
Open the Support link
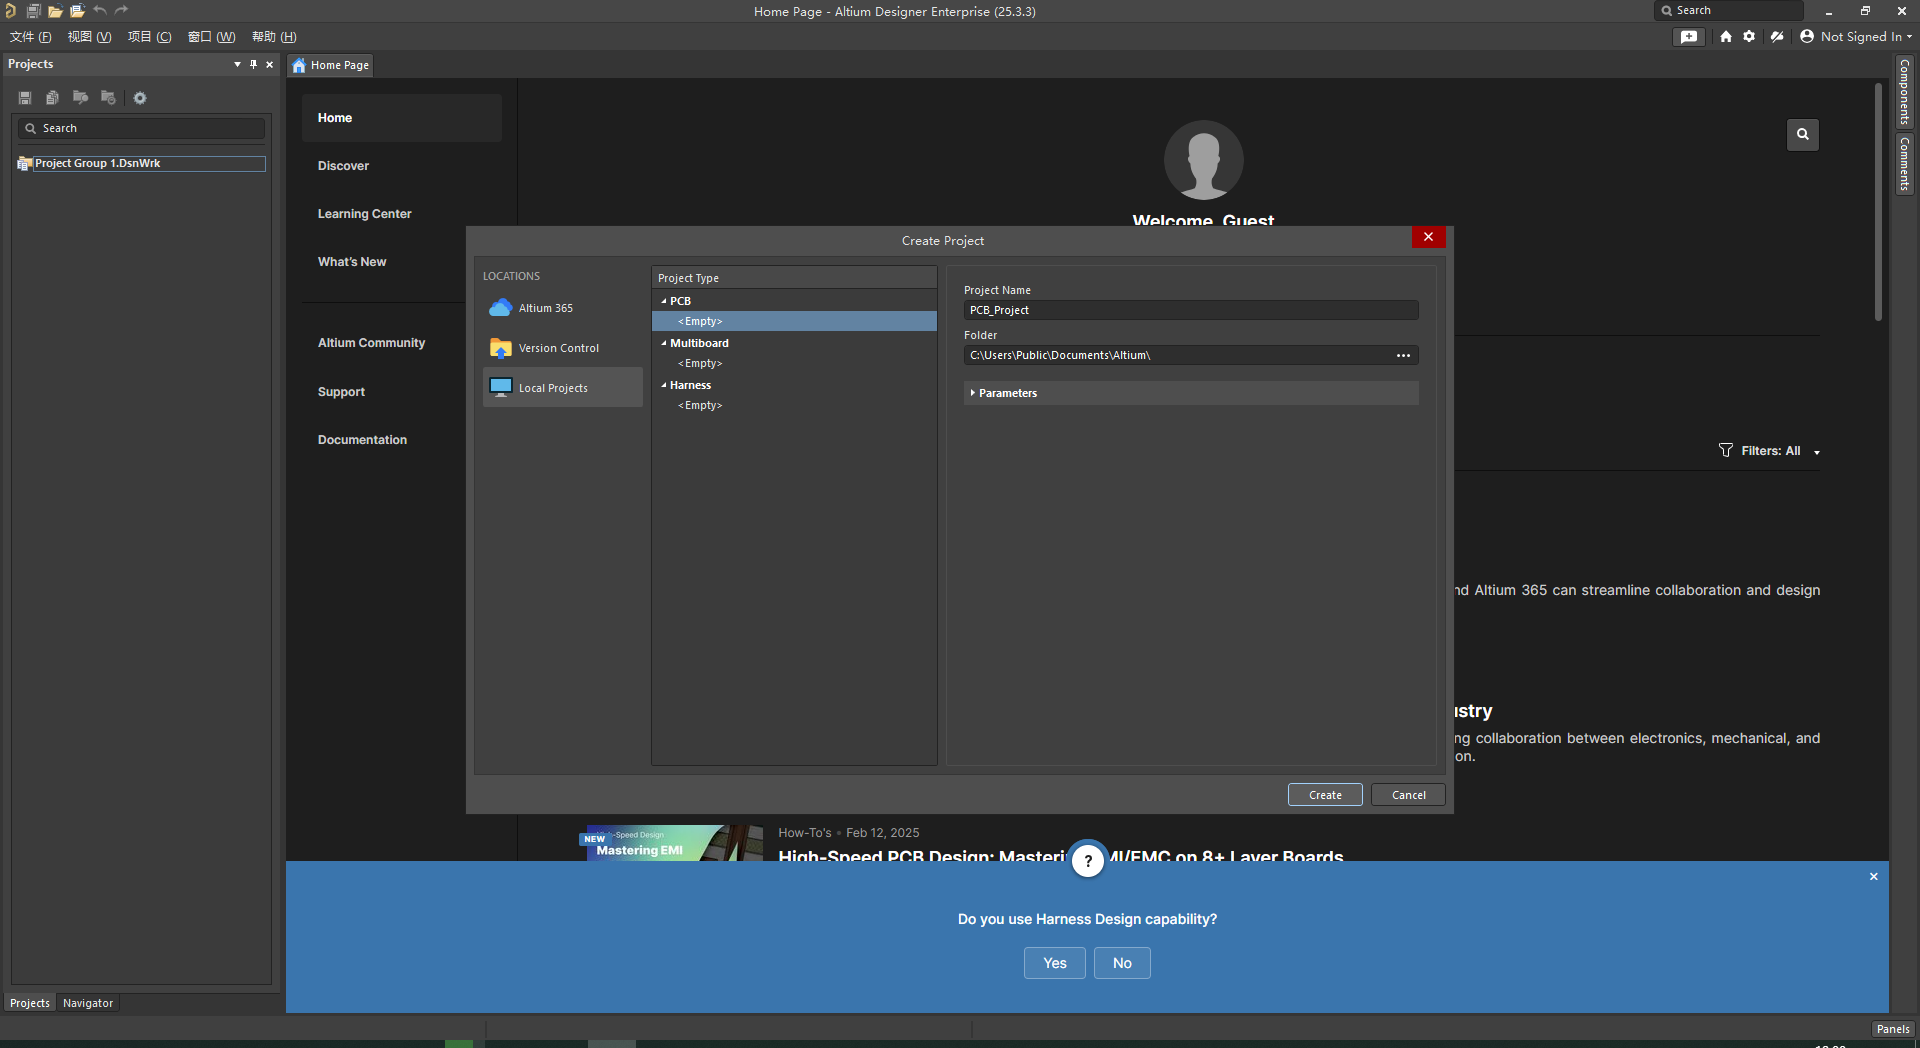pyautogui.click(x=341, y=392)
